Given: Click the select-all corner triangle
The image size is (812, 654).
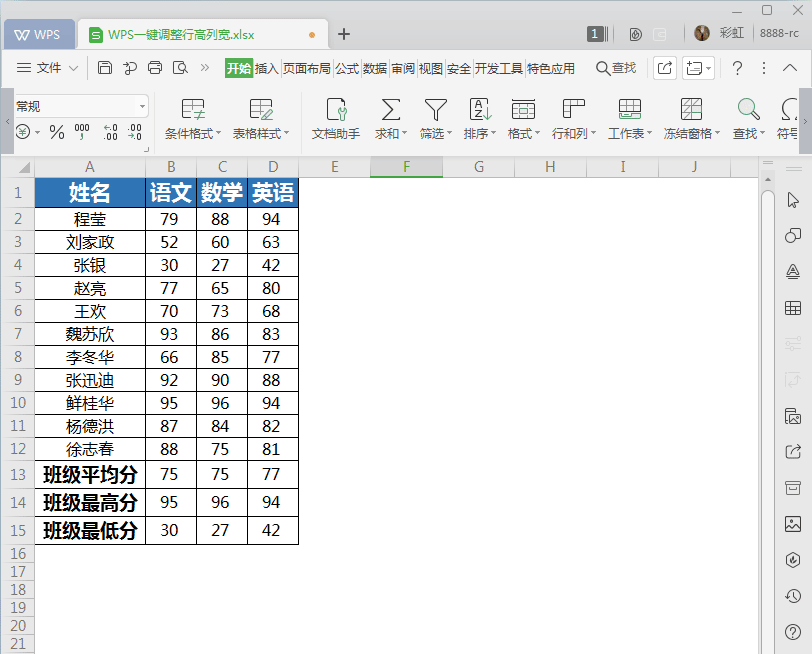Looking at the screenshot, I should click(24, 168).
